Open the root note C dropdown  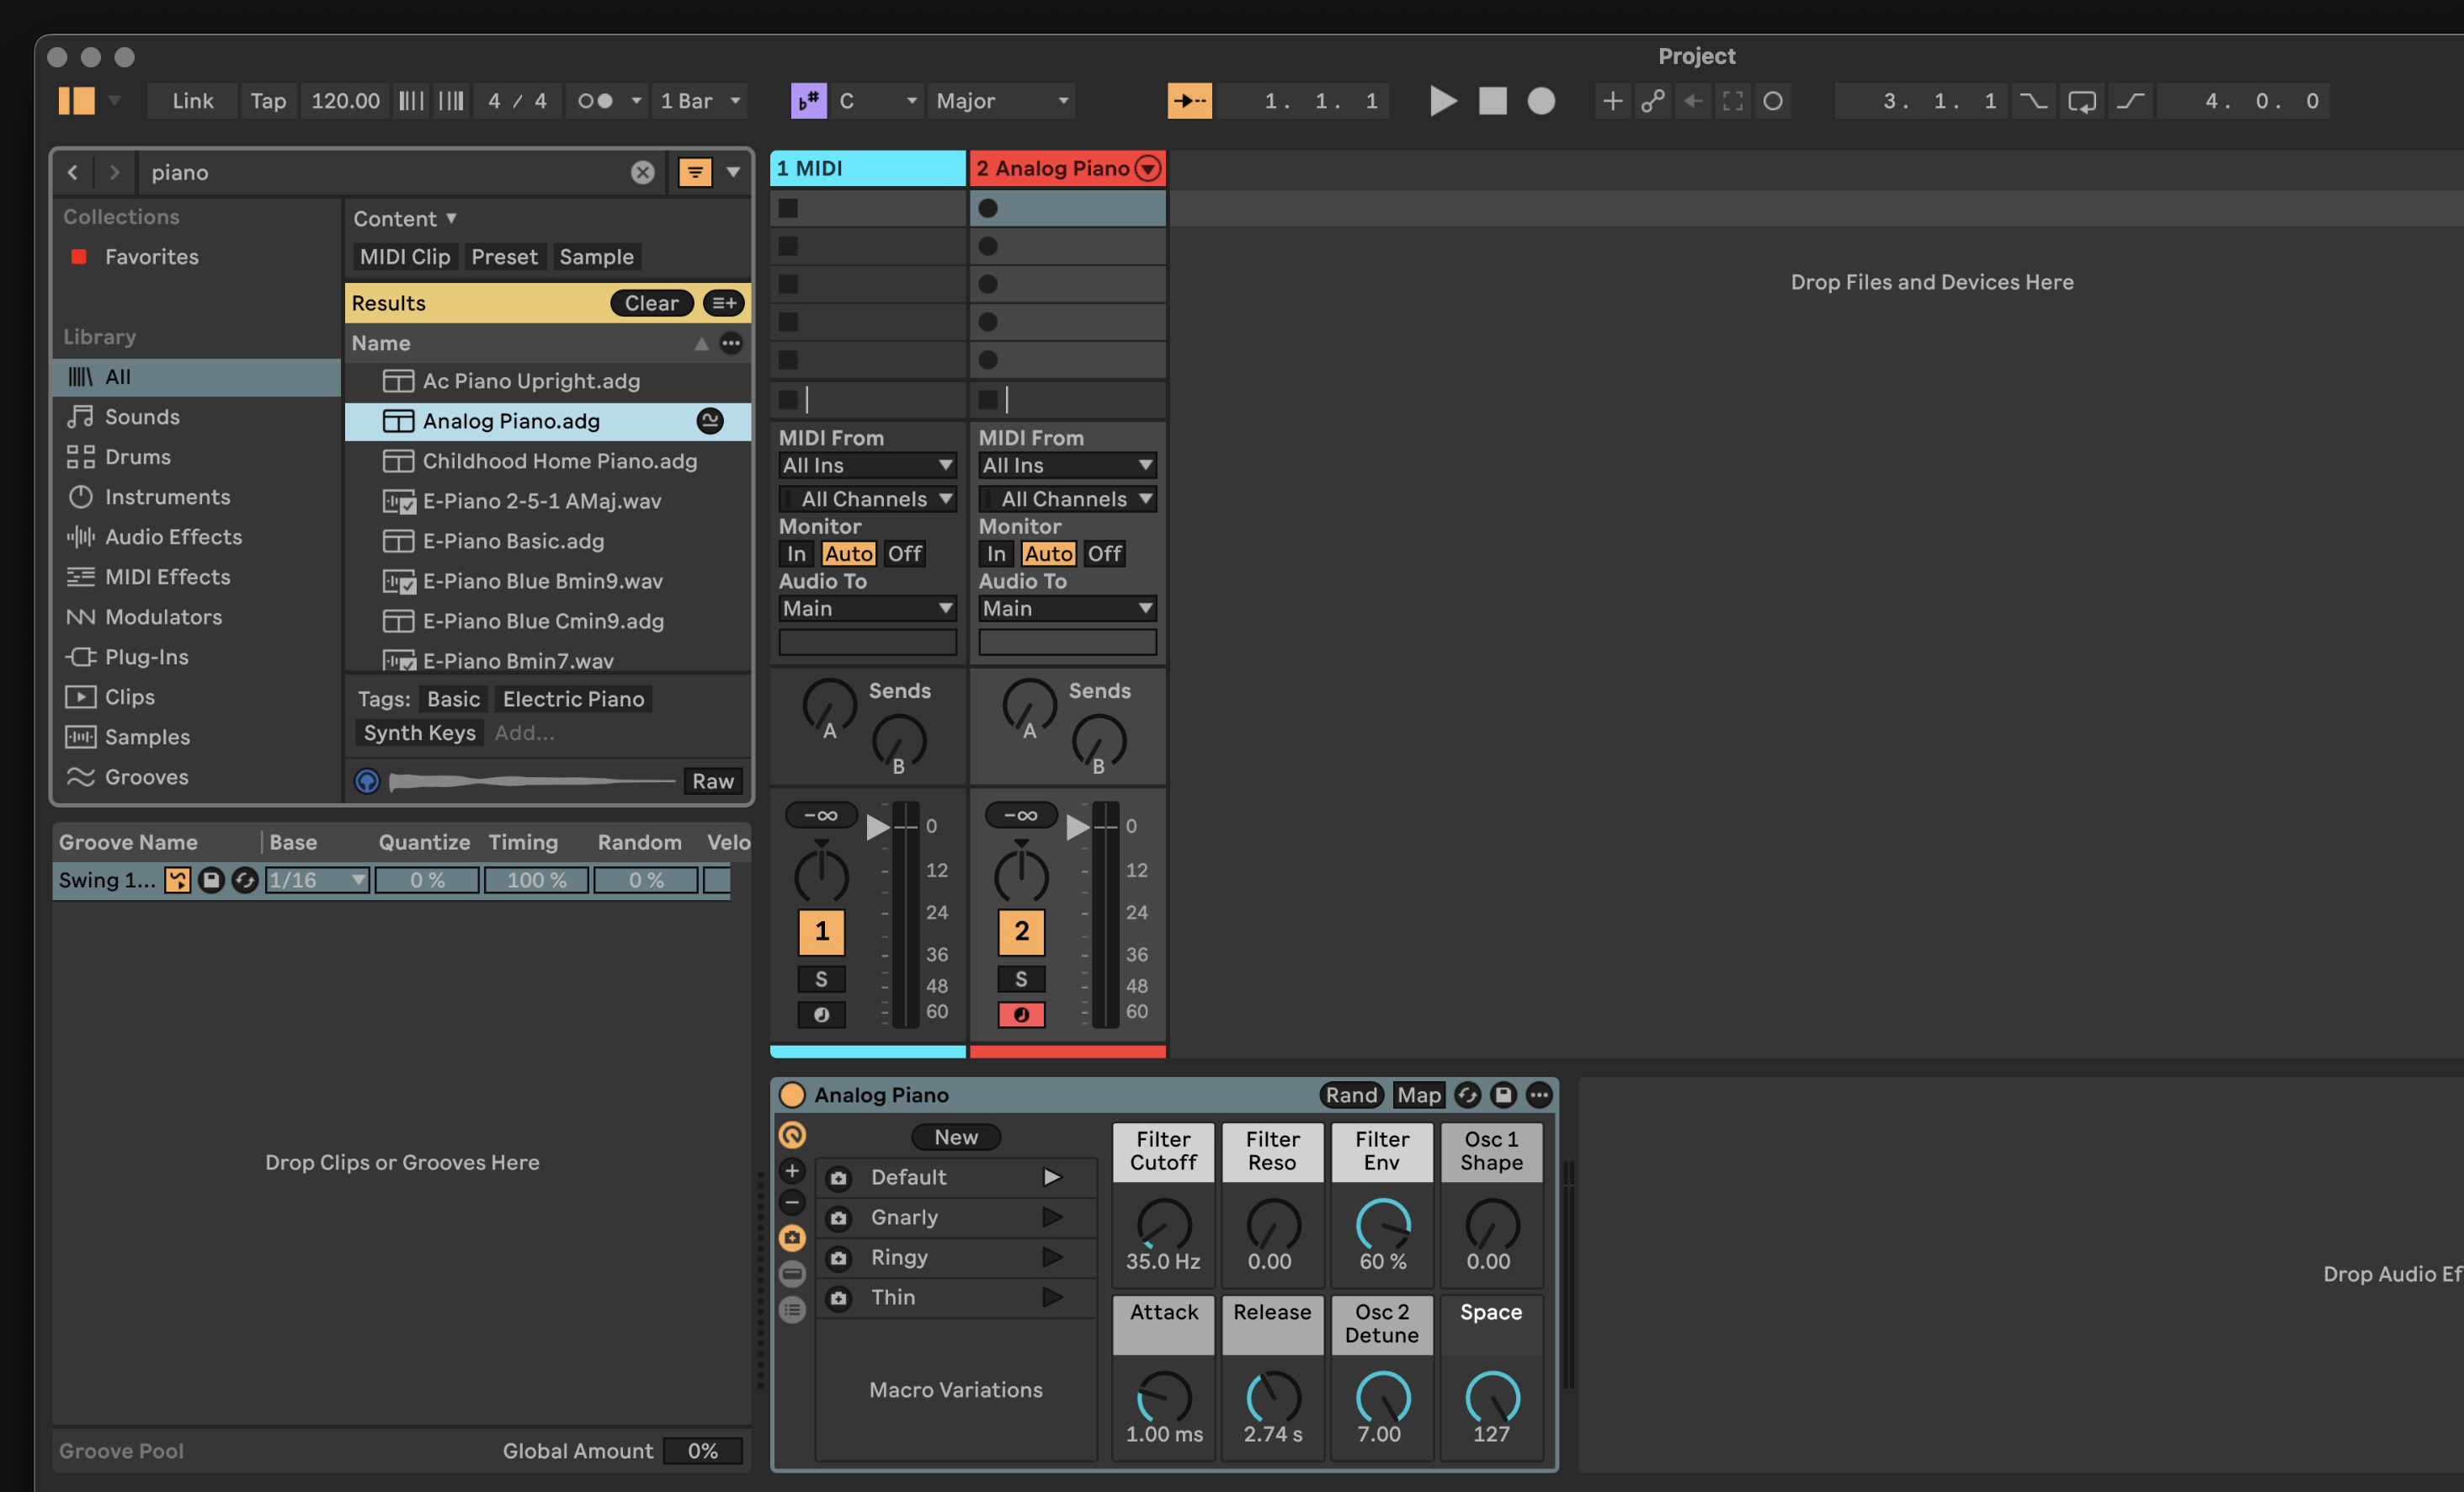pos(878,101)
